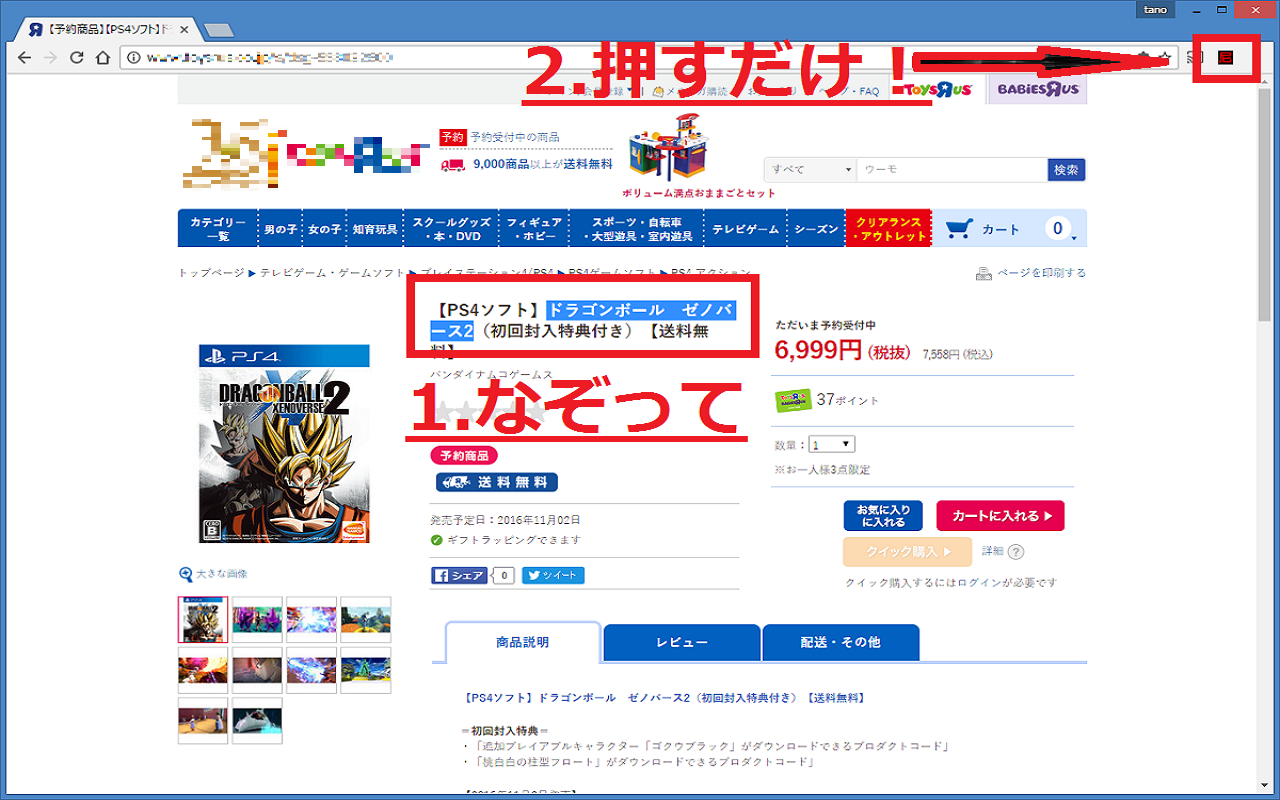The height and width of the screenshot is (800, 1280).
Task: Reload the current page
Action: (77, 58)
